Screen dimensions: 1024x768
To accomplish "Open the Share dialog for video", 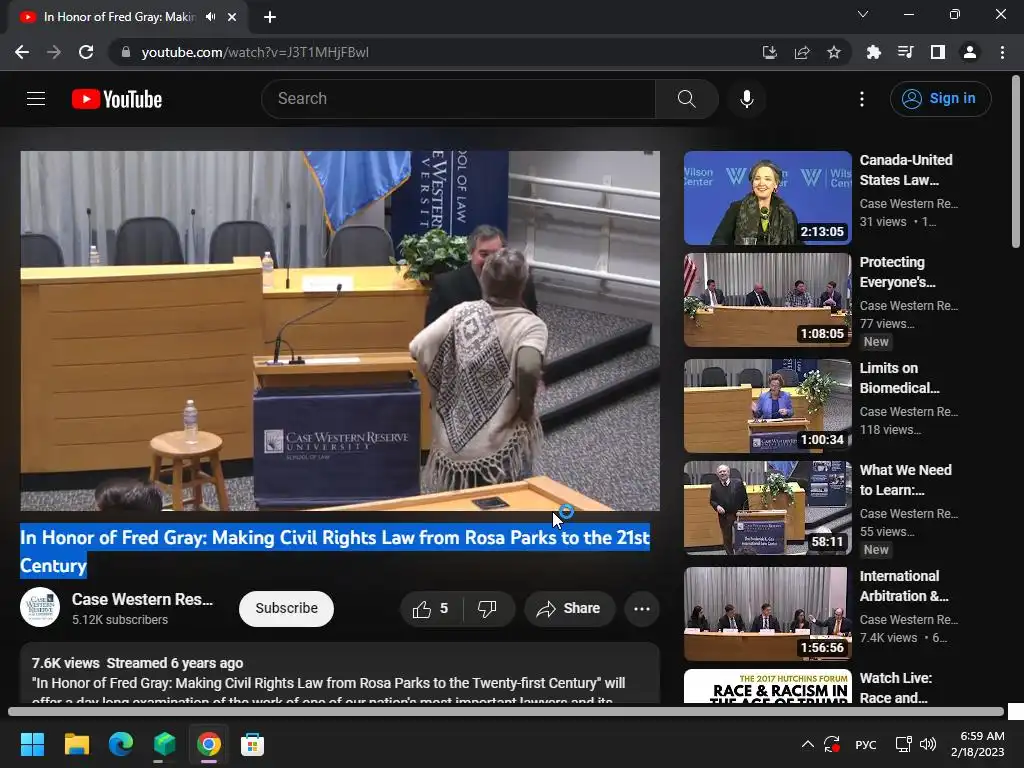I will pyautogui.click(x=569, y=609).
